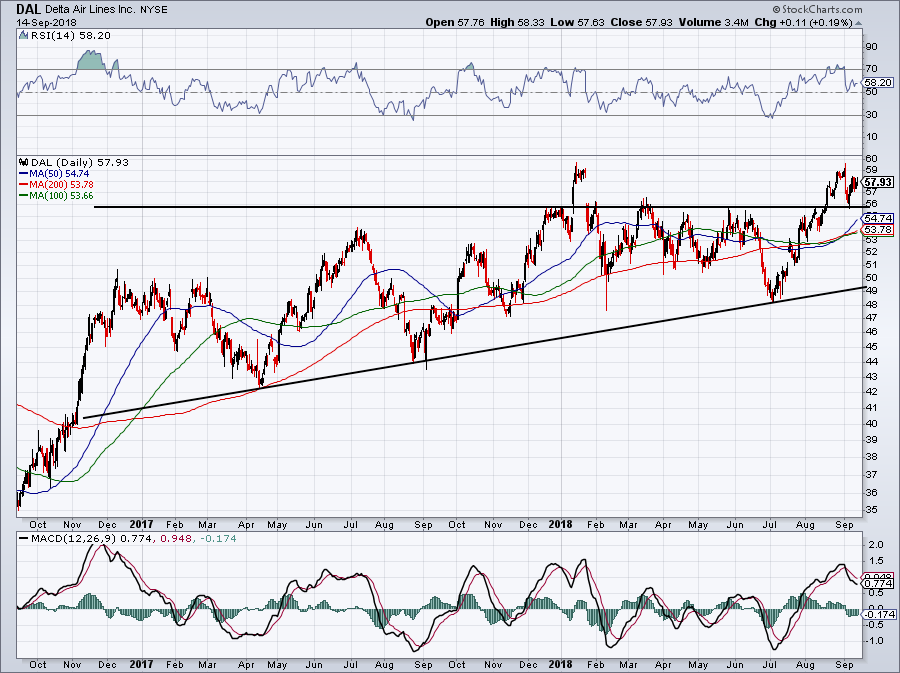
Task: Click the candlestick icon next to DAL (Daily)
Action: point(23,162)
